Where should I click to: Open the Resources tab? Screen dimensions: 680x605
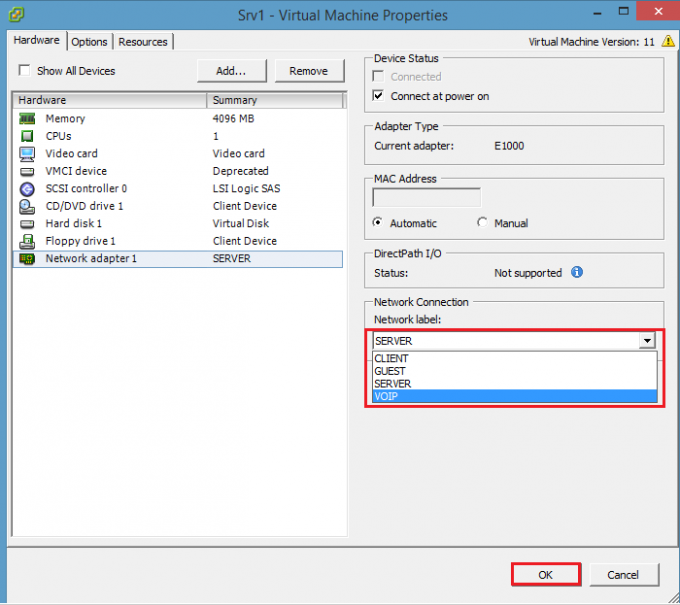(x=142, y=42)
